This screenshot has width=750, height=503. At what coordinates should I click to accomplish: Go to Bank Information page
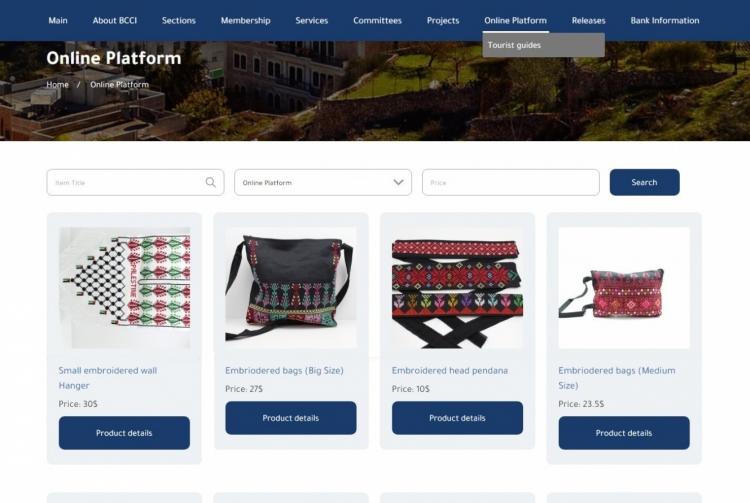pyautogui.click(x=664, y=21)
